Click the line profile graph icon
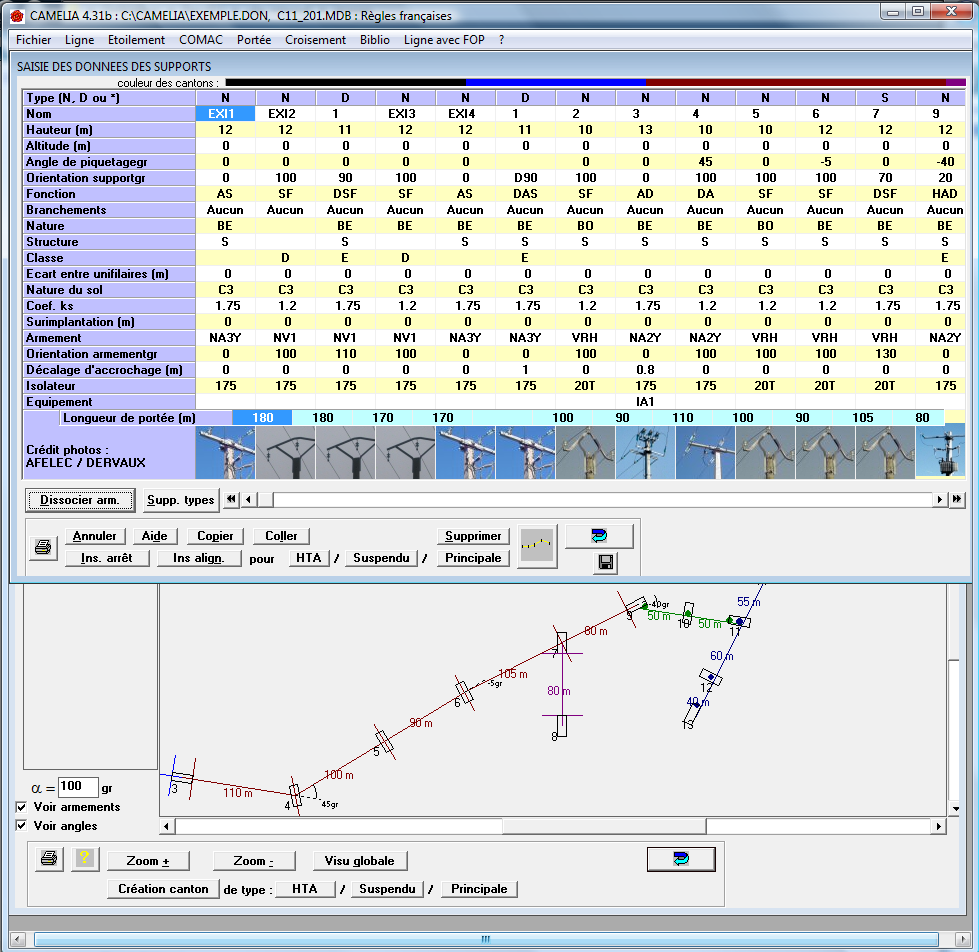 537,547
